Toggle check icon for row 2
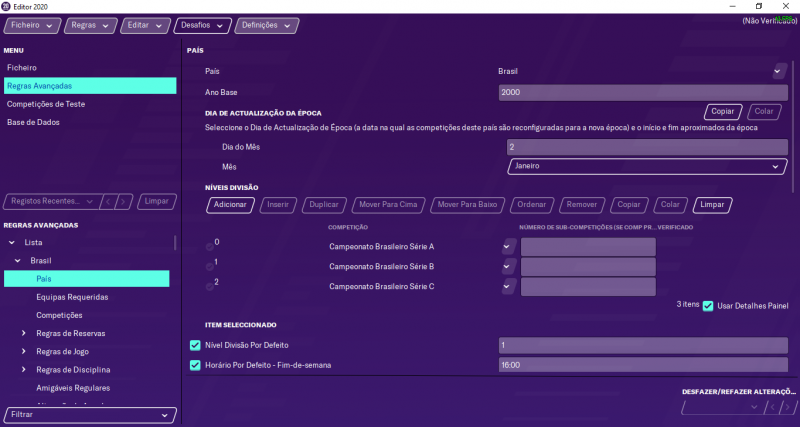This screenshot has height=427, width=800. coord(209,287)
